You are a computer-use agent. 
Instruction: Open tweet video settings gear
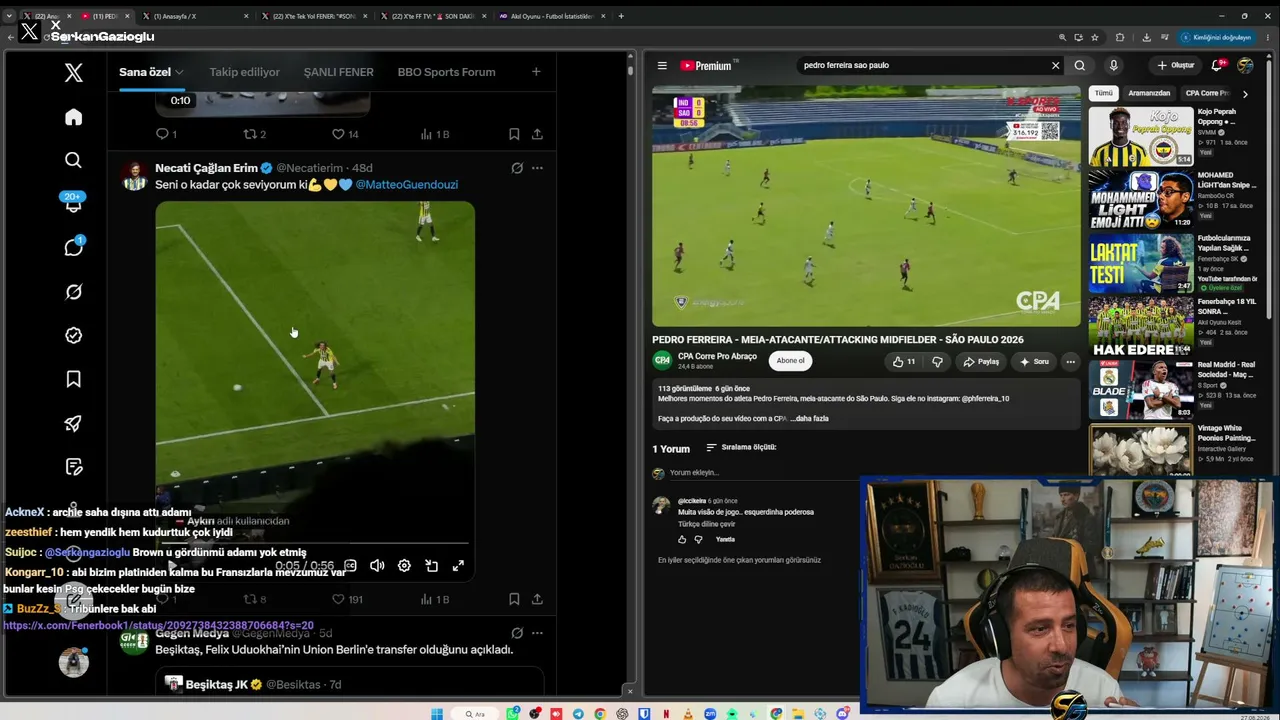click(x=404, y=566)
